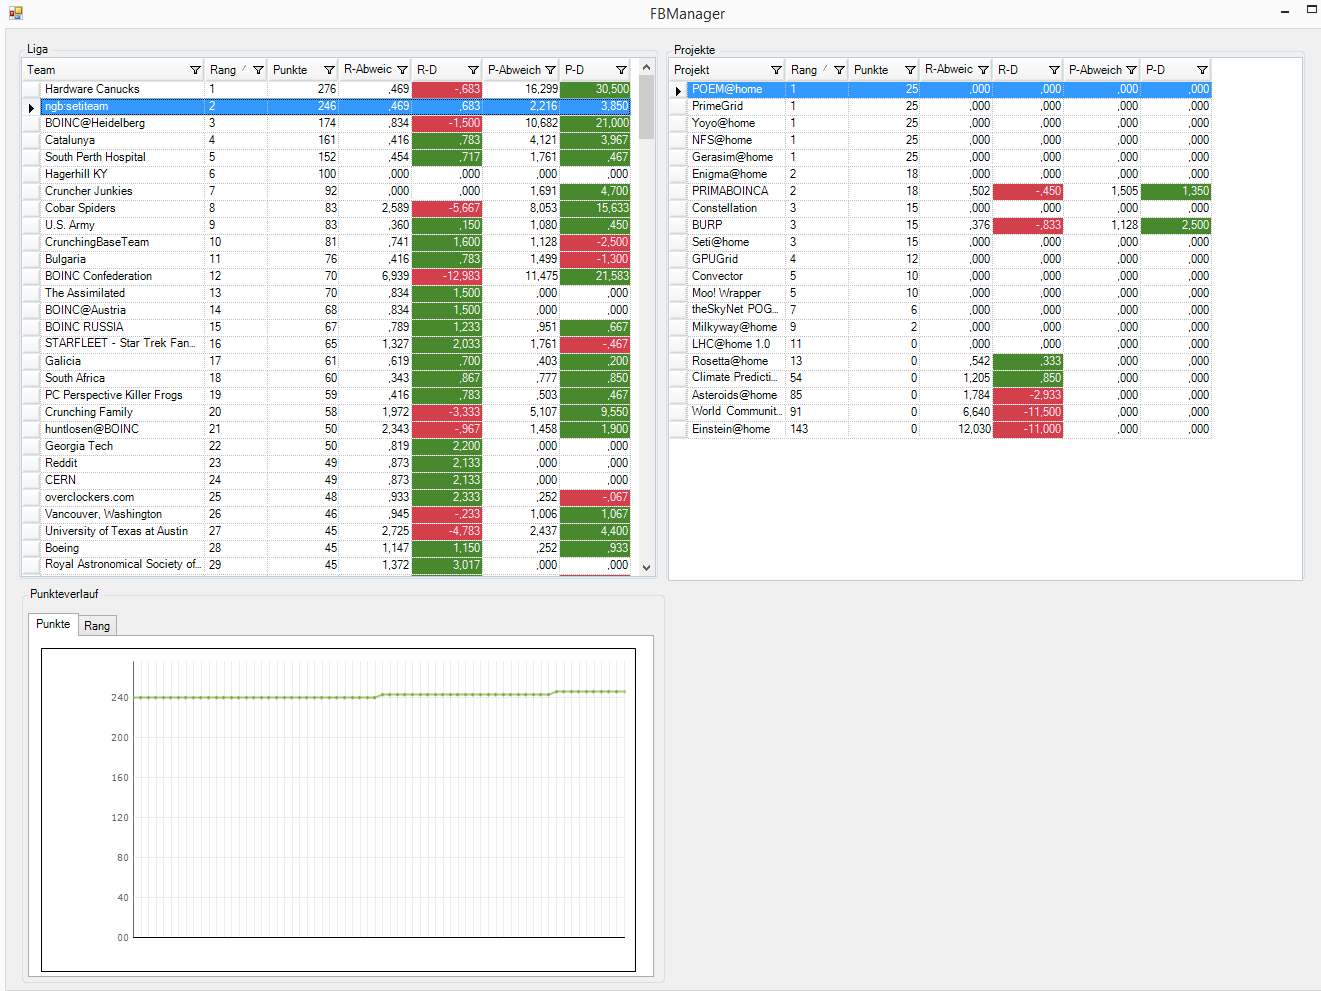Switch to the Rang chart tab
Viewport: 1321px width, 991px height.
(97, 626)
